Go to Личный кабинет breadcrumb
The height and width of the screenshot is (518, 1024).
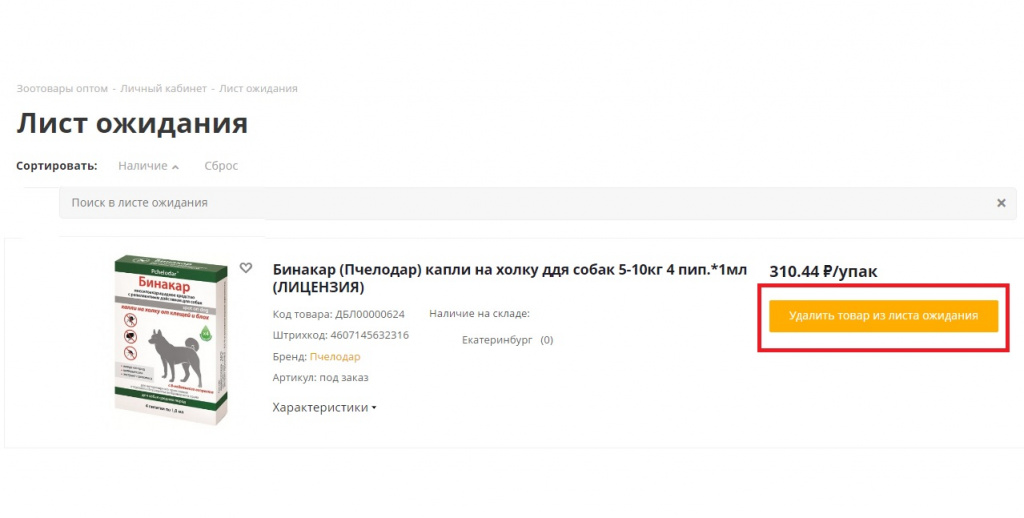click(x=163, y=88)
